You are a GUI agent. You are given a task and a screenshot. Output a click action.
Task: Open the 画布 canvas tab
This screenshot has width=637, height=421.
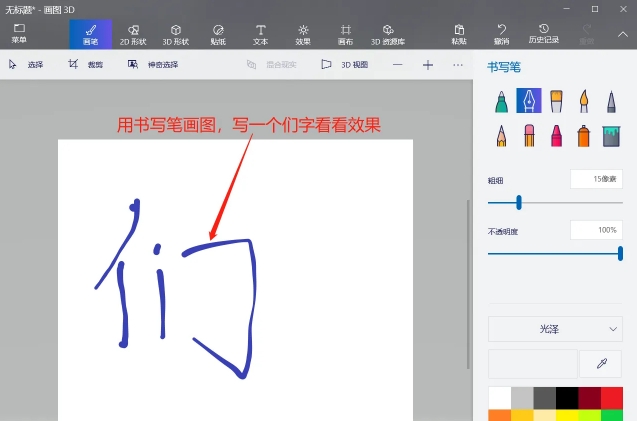tap(345, 35)
